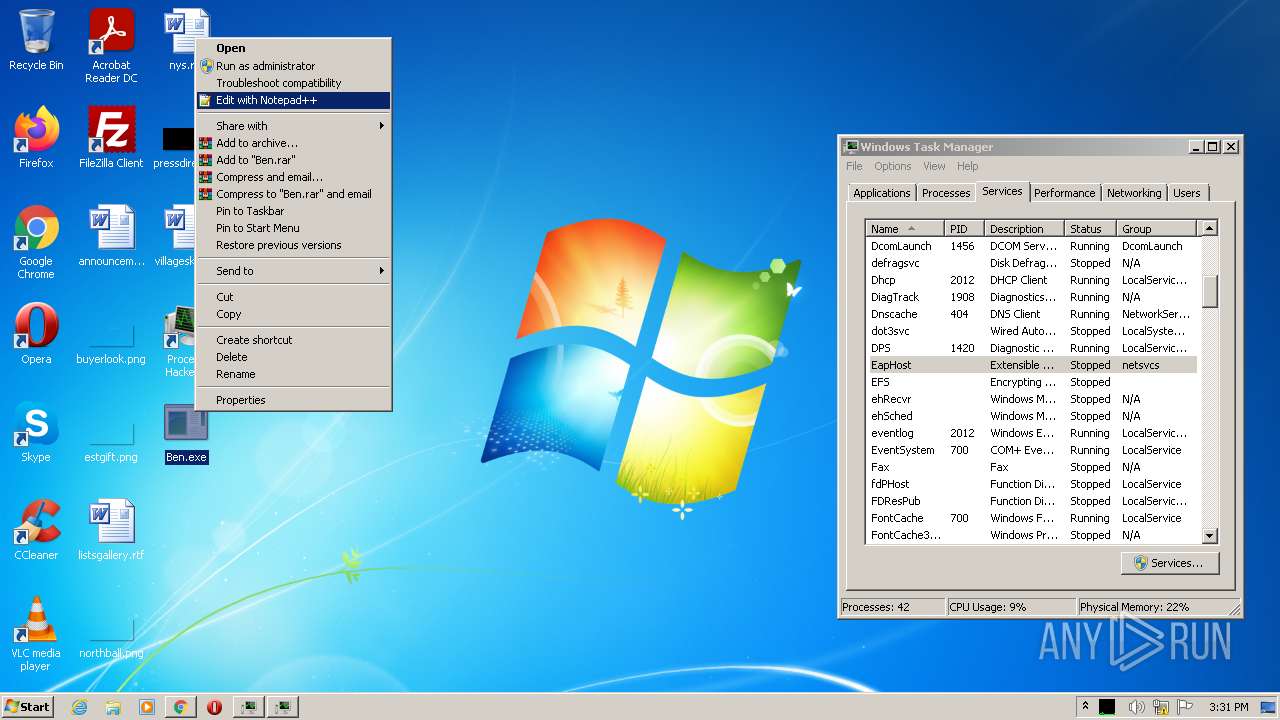Image resolution: width=1280 pixels, height=720 pixels.
Task: Choose Run as administrator
Action: click(x=293, y=66)
